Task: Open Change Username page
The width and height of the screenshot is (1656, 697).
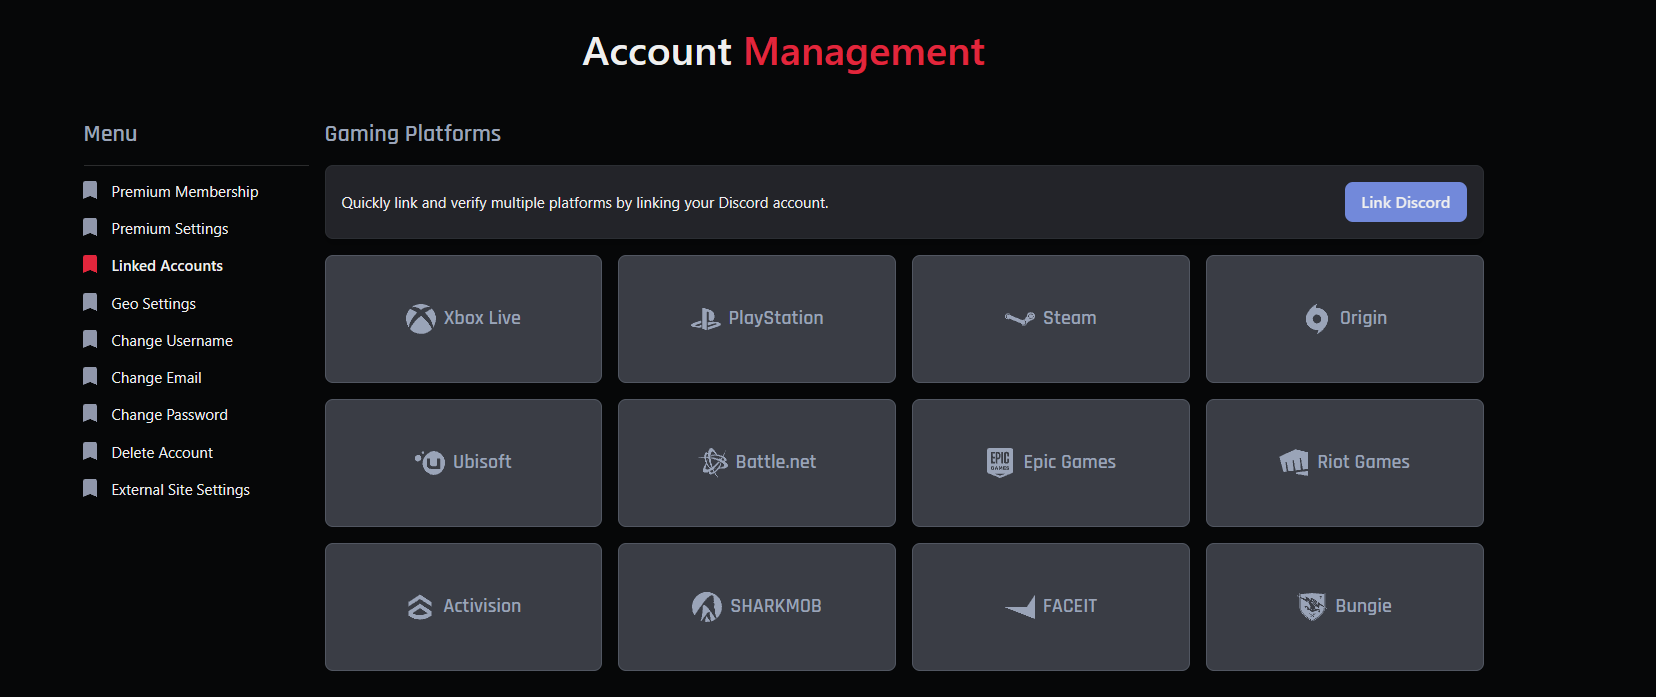Action: pyautogui.click(x=172, y=341)
